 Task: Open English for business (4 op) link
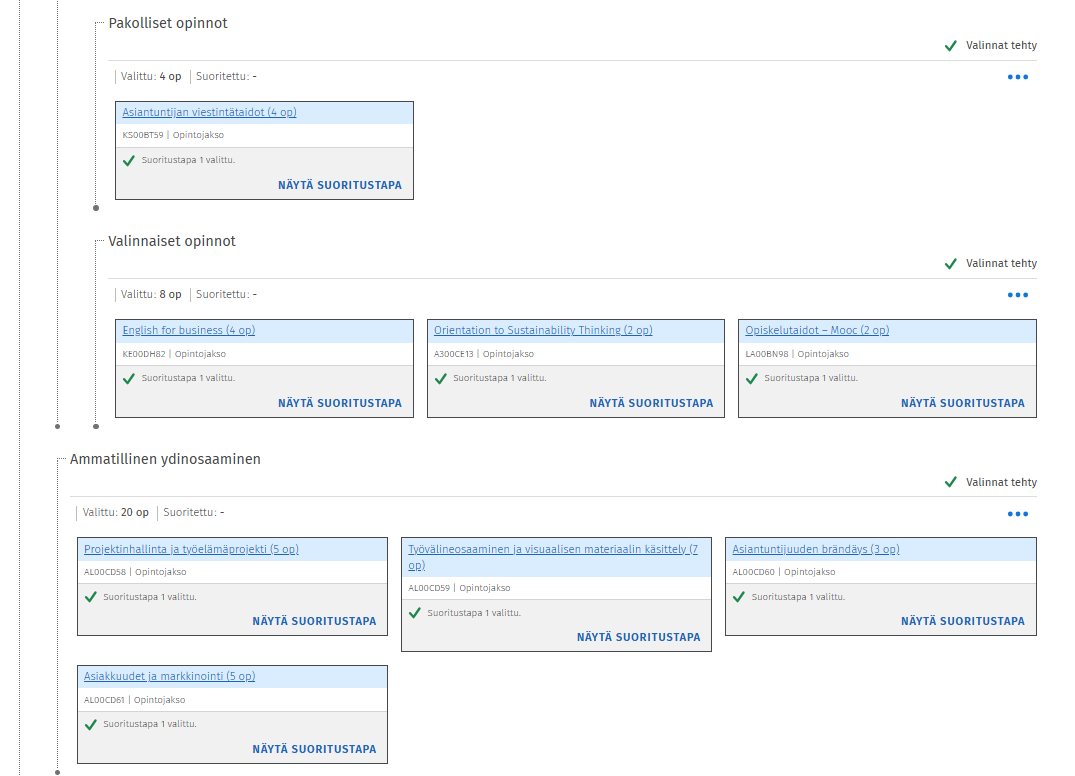[x=188, y=331]
